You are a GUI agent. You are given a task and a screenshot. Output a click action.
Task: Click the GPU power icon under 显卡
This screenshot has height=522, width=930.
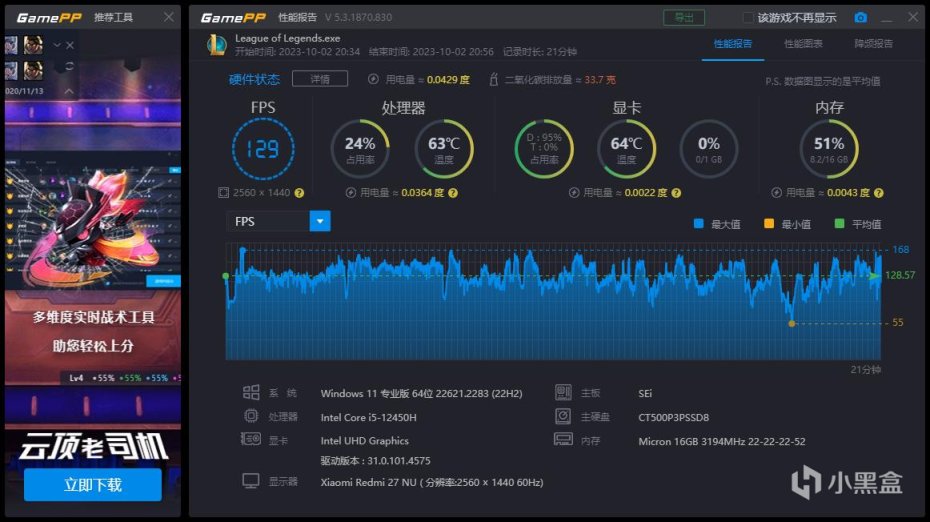click(x=574, y=193)
